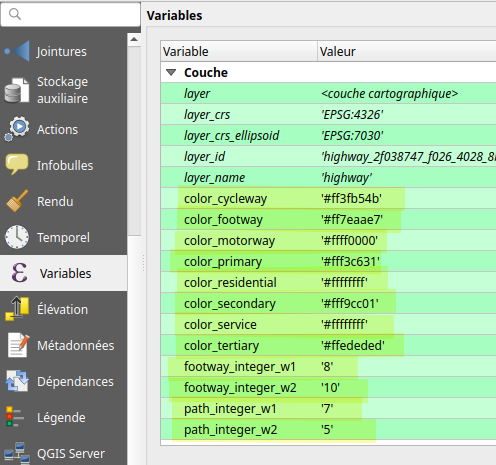This screenshot has height=465, width=496.
Task: Click the '#ff3fb54b' cycleway value
Action: tap(351, 199)
